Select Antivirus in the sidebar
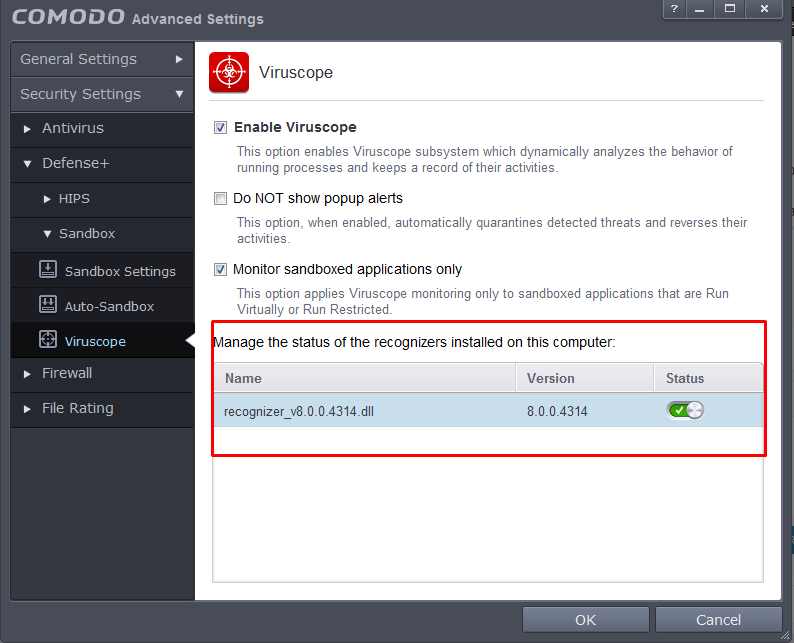Viewport: 794px width, 643px height. coord(102,129)
